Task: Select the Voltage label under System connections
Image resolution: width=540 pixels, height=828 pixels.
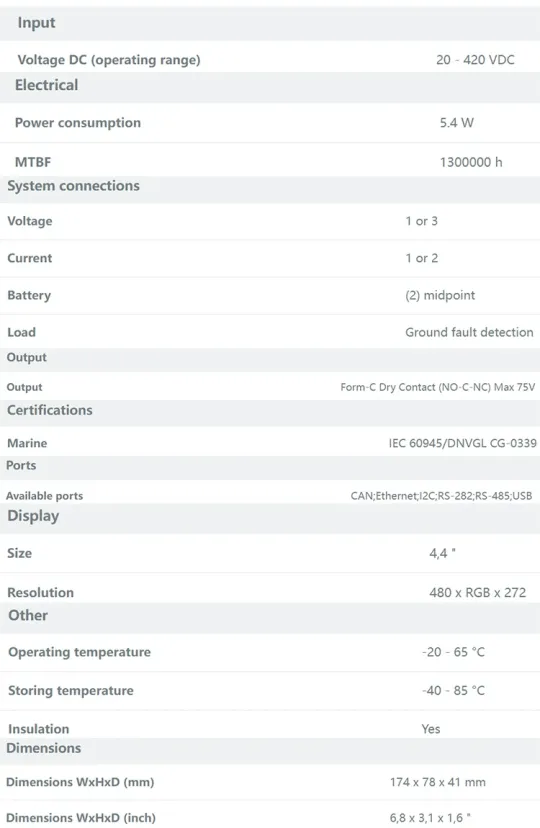Action: [30, 221]
